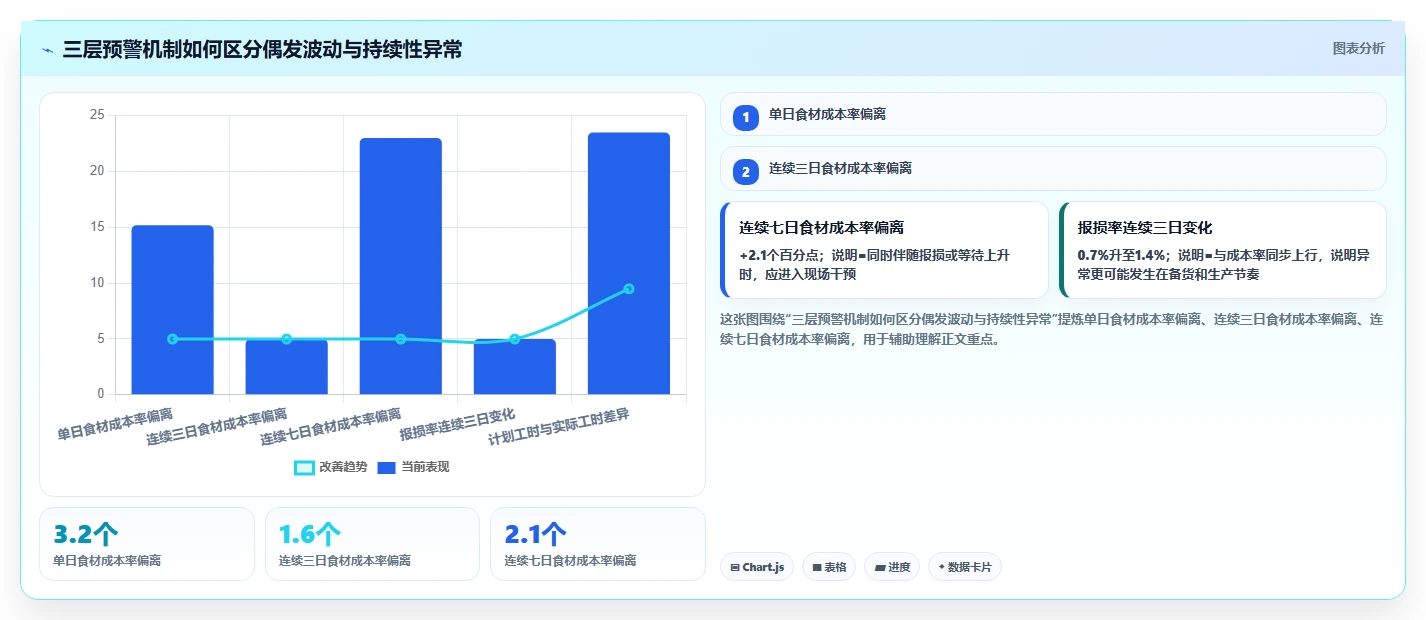Click the bar for 单日食材成本率偏离
This screenshot has height=620, width=1426.
(172, 310)
